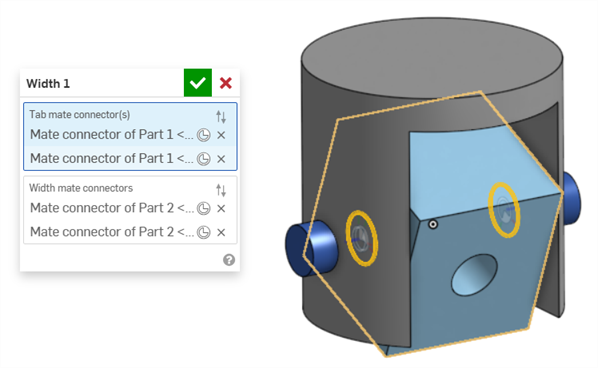The image size is (598, 368).
Task: Click the Width 1 title
Action: tap(48, 84)
